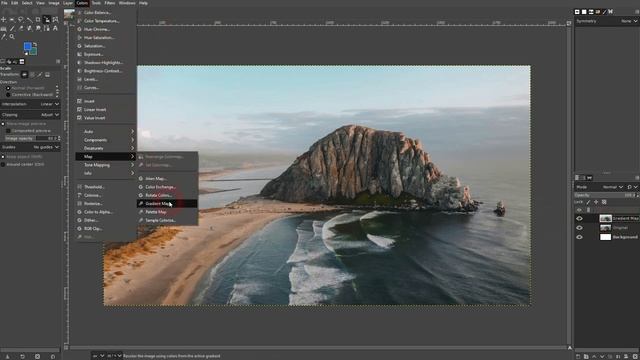The width and height of the screenshot is (640, 360).
Task: Expand the Tone Mapping submenu
Action: [x=106, y=165]
